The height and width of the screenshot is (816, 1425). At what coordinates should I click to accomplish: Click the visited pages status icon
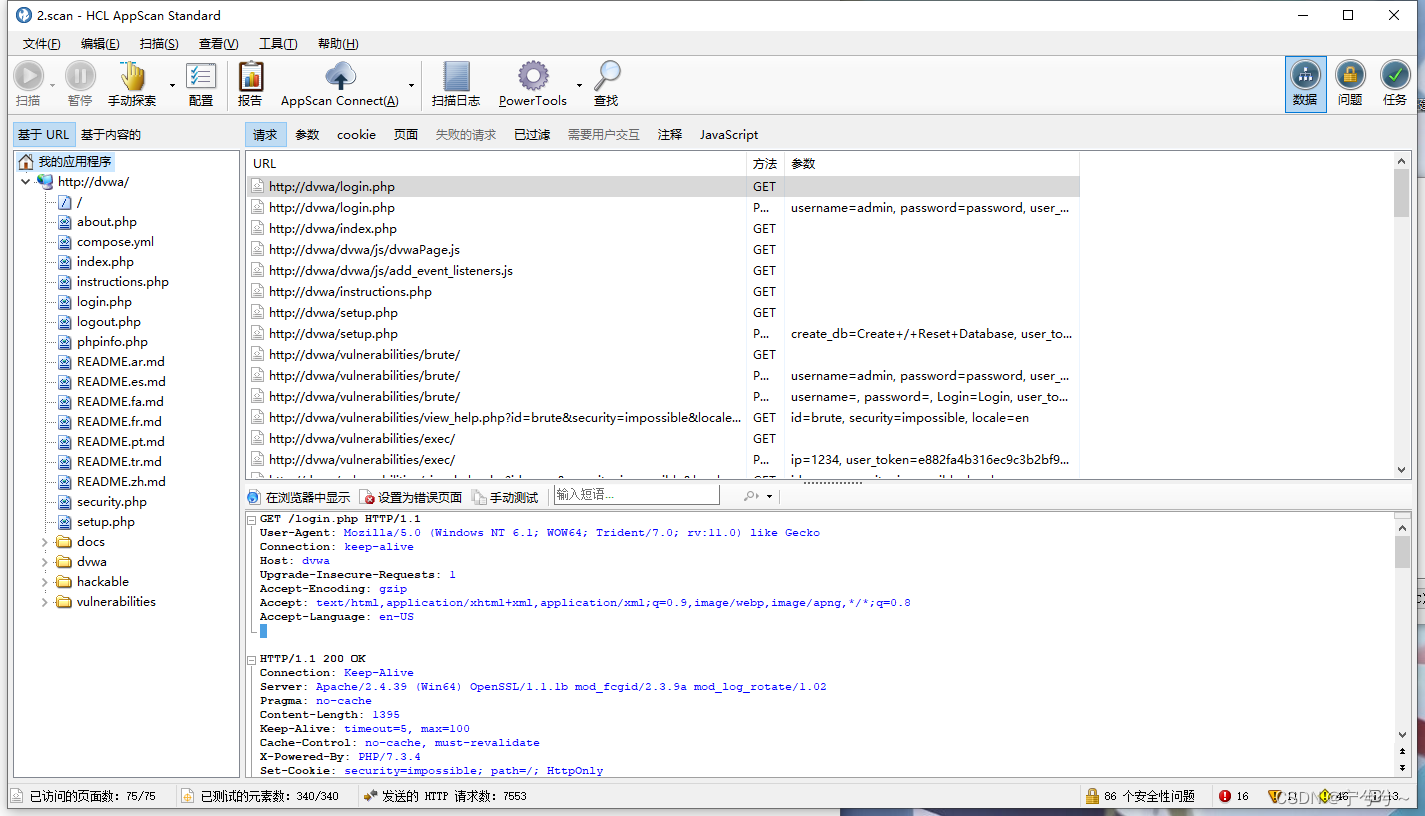point(17,796)
